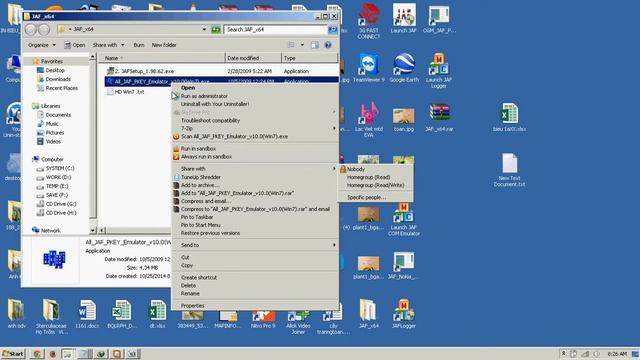Sort by Date modified column
This screenshot has width=640, height=360.
coord(253,58)
